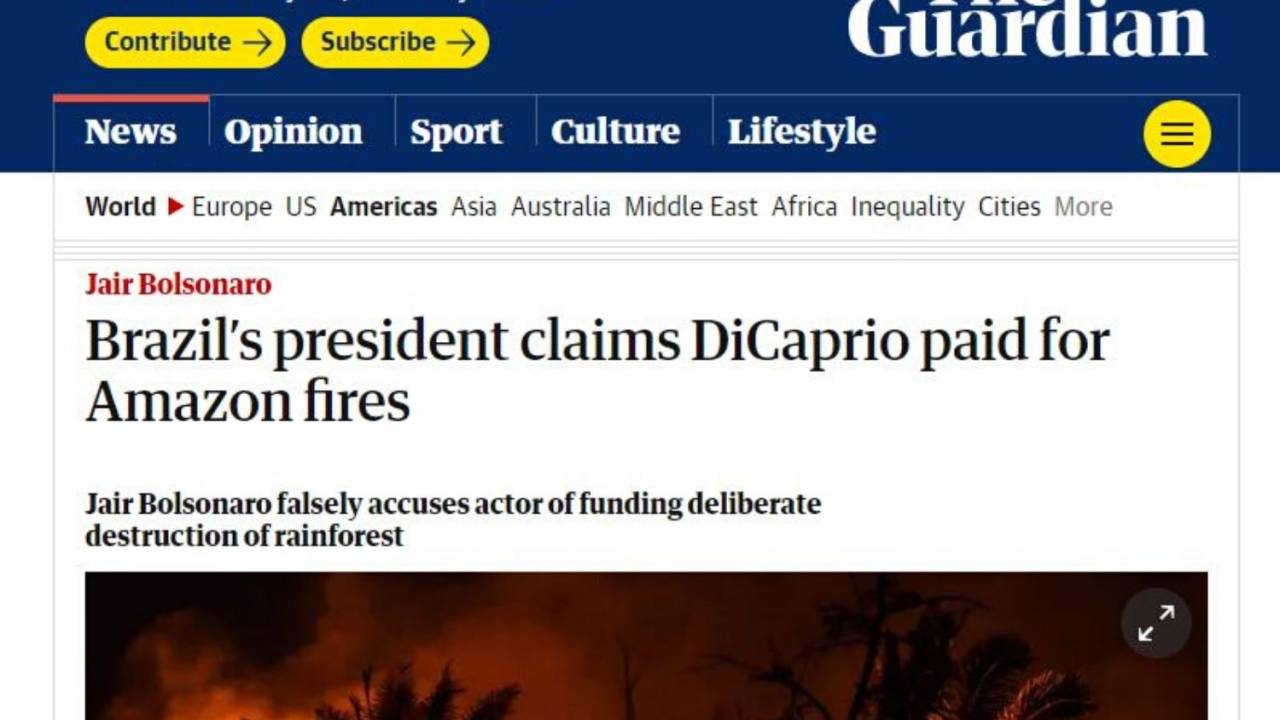Click the Jair Bolsonaro topic tag
This screenshot has width=1280, height=720.
pos(178,284)
